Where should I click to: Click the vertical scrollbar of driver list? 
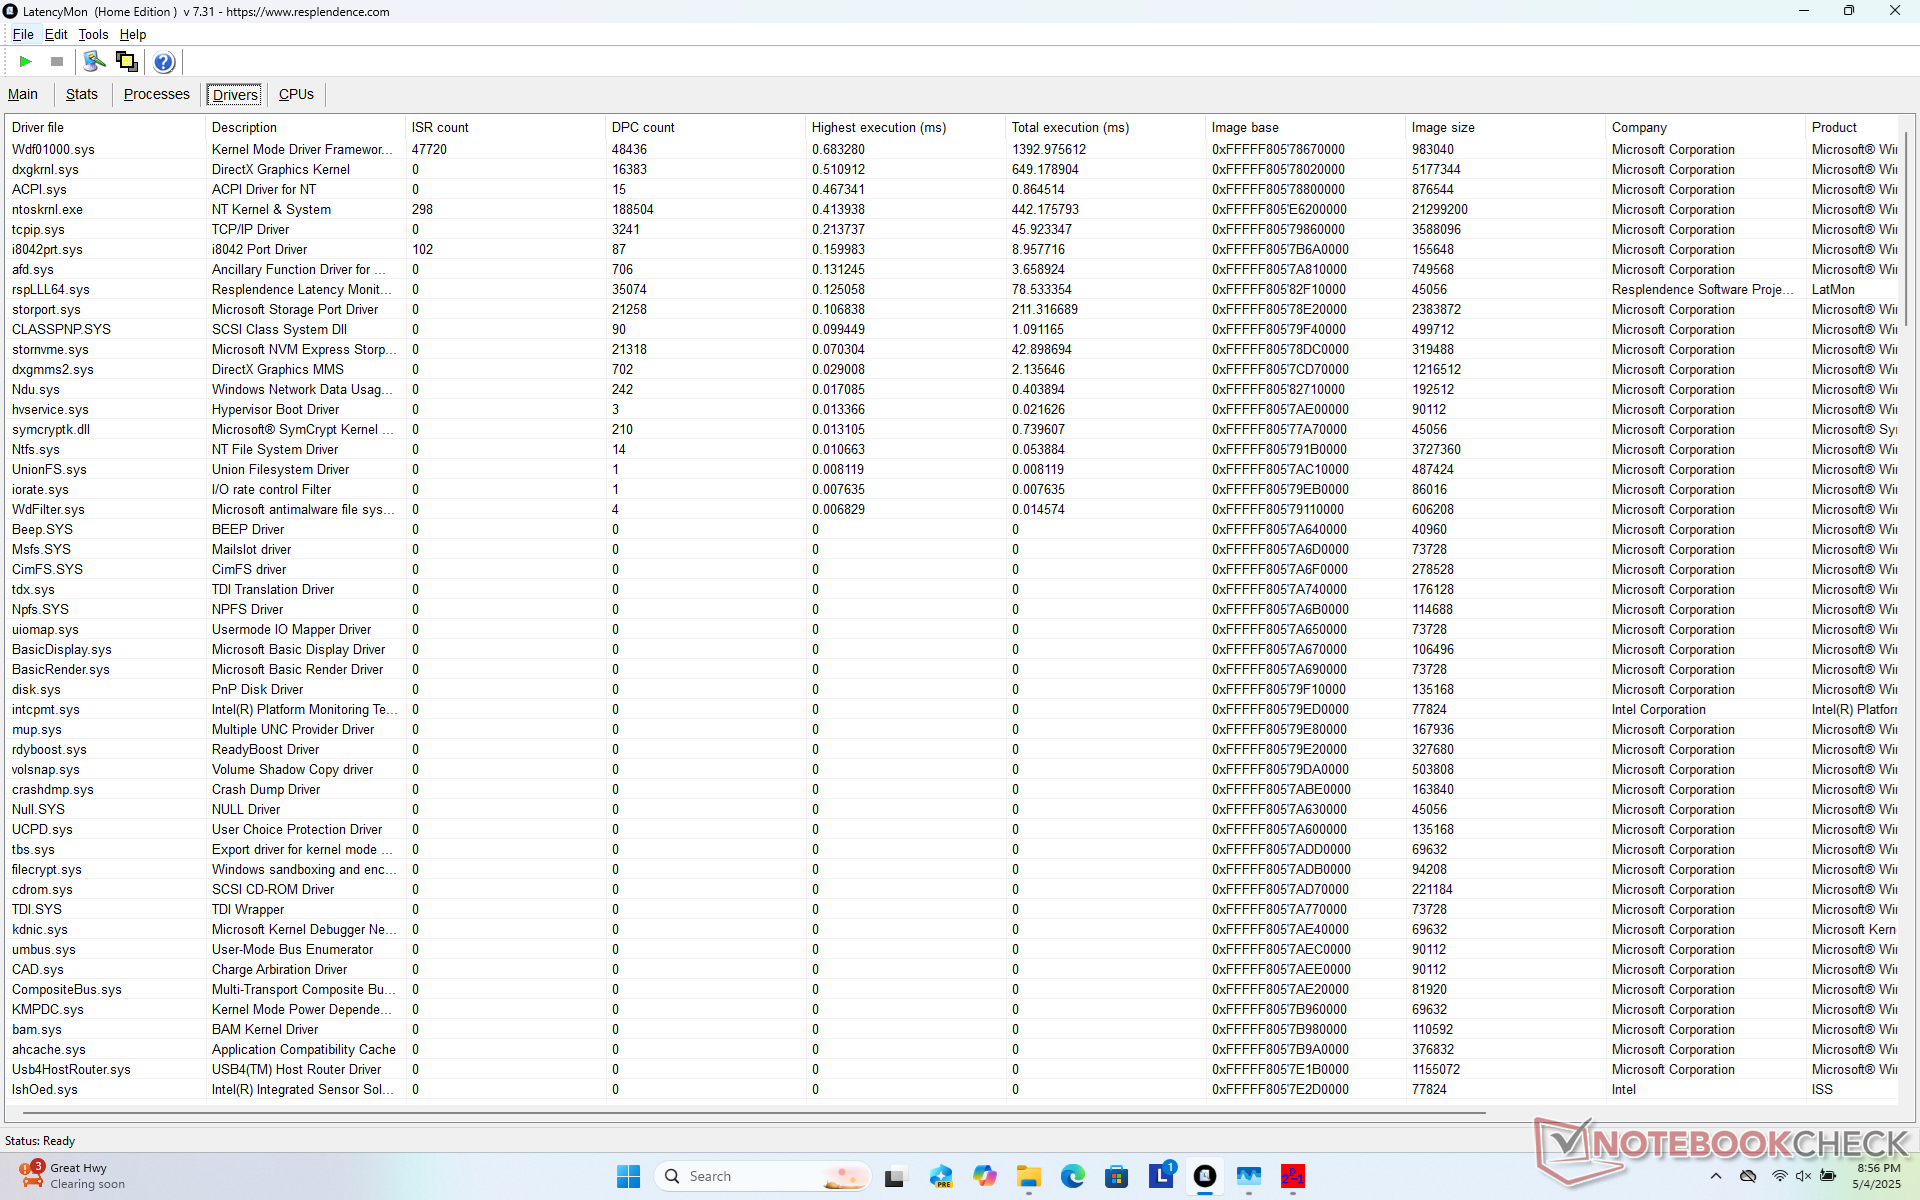click(1906, 228)
